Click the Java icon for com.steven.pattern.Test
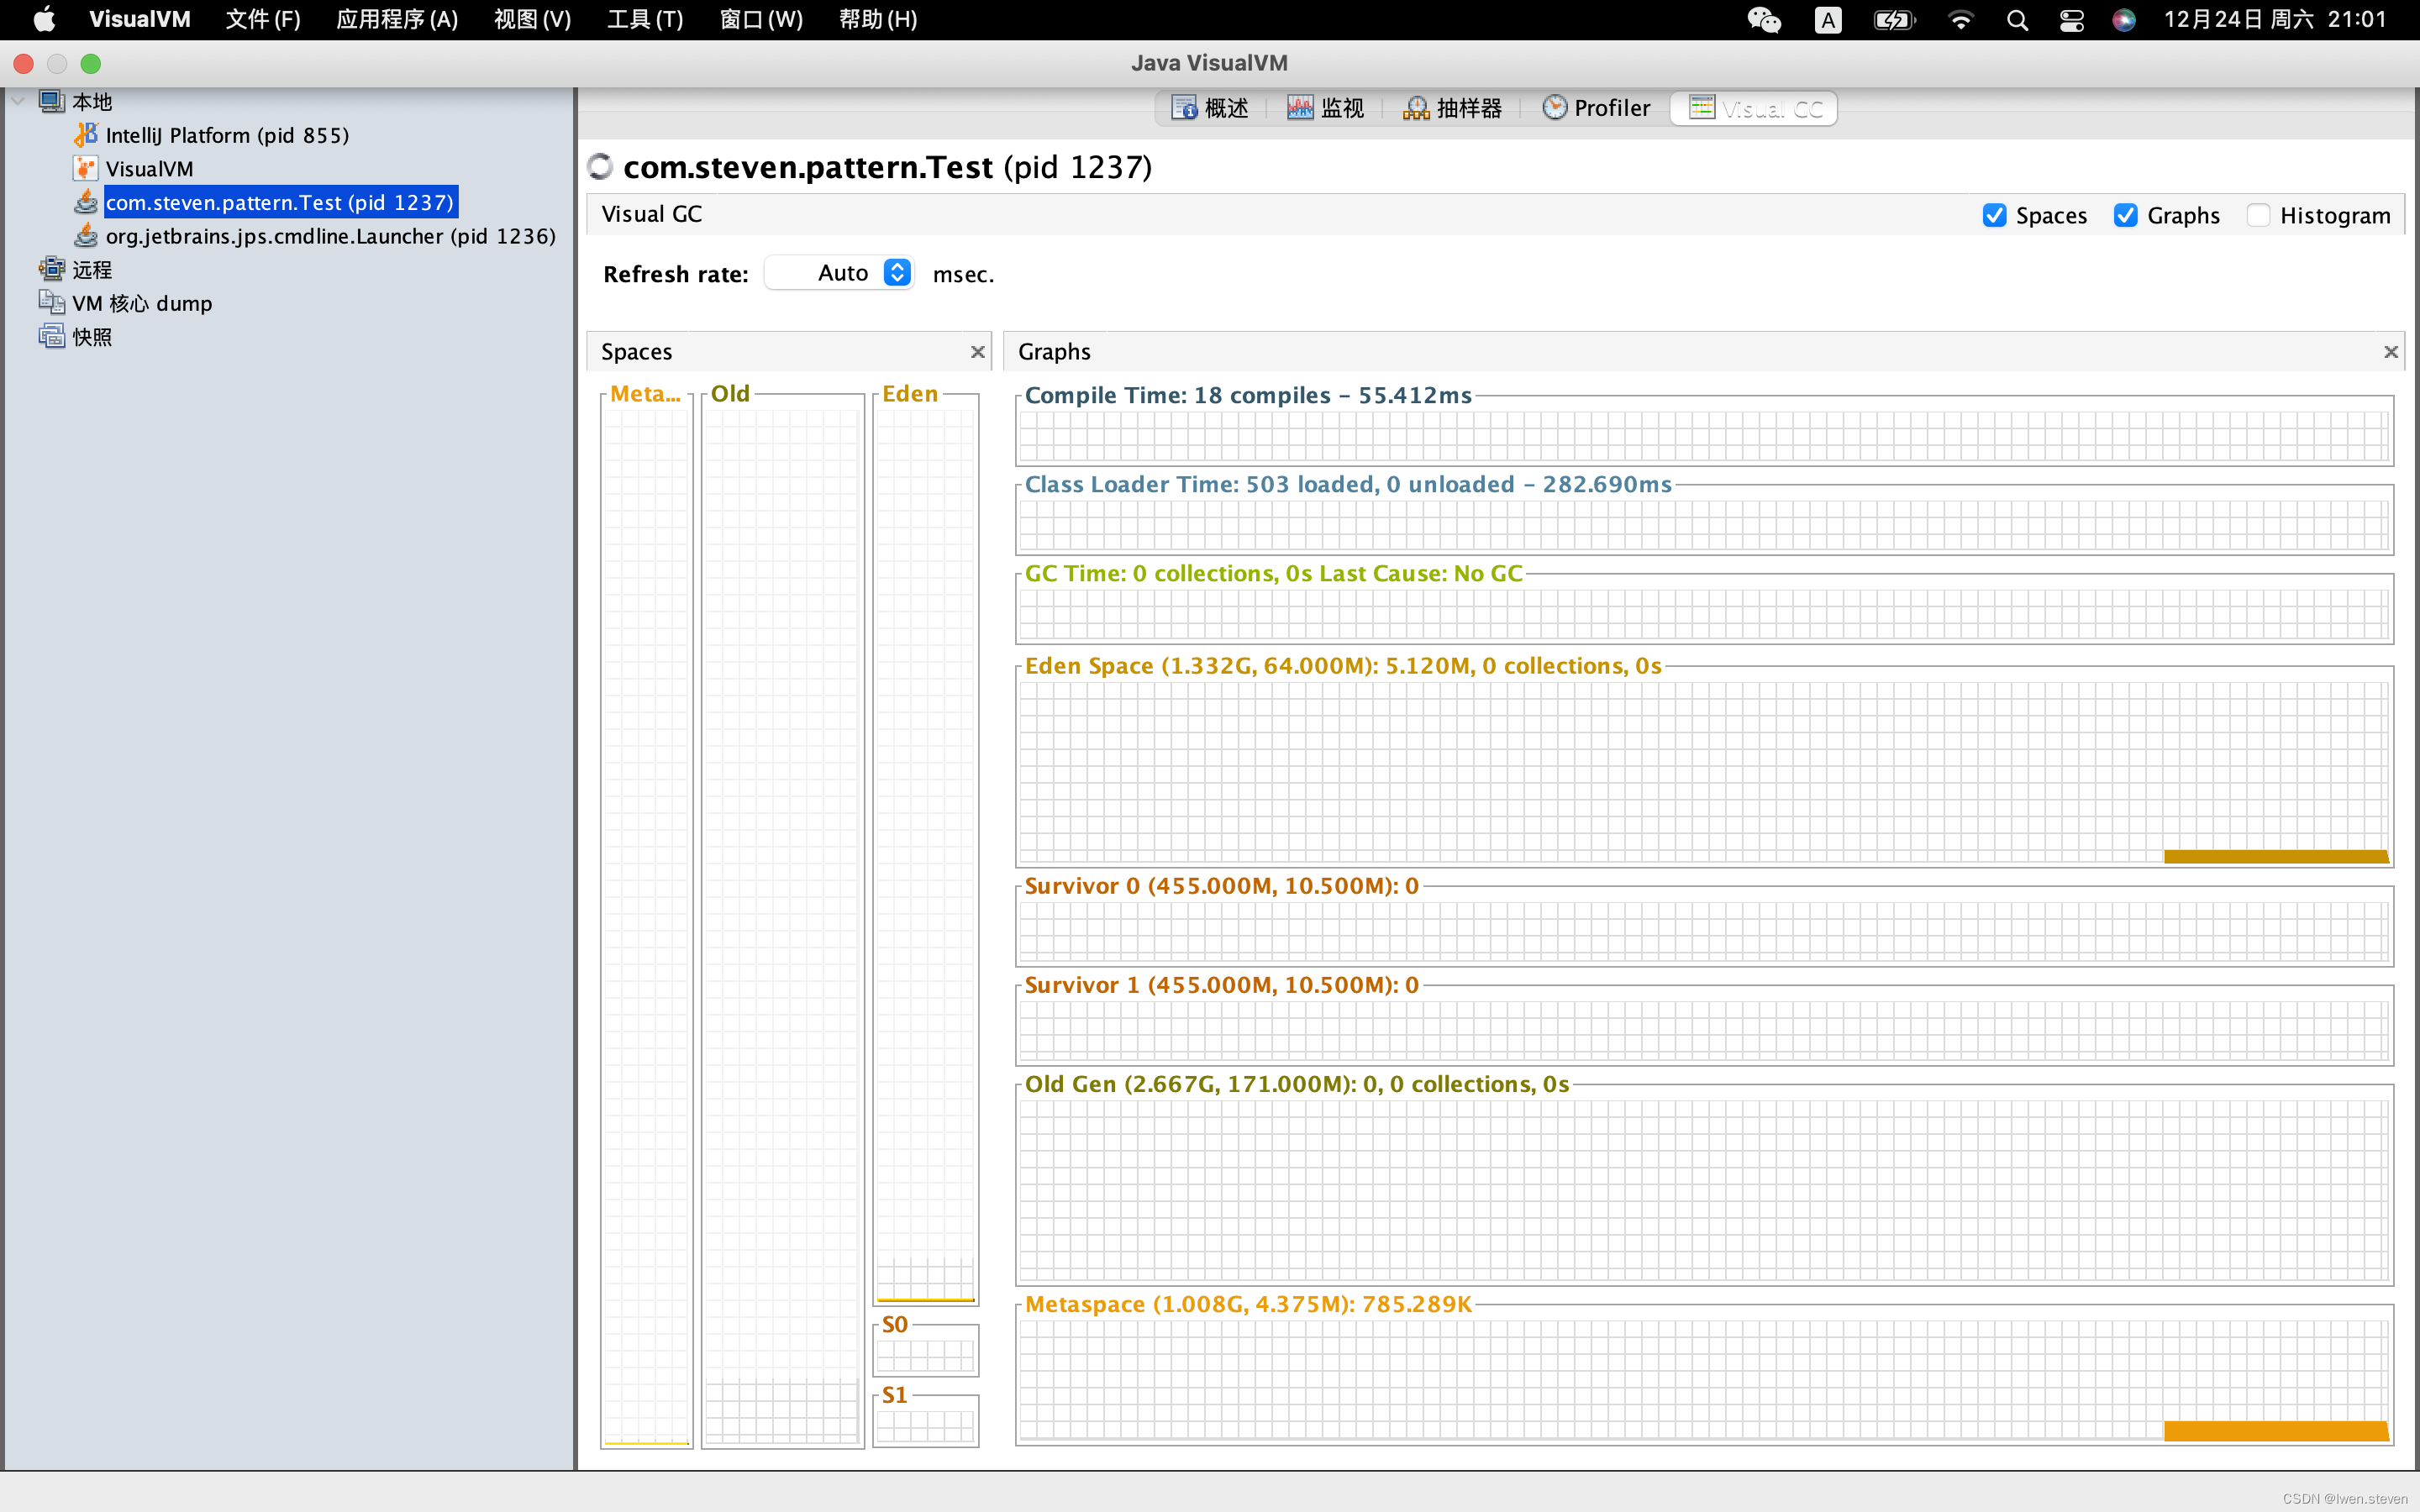This screenshot has height=1512, width=2420. click(x=86, y=202)
